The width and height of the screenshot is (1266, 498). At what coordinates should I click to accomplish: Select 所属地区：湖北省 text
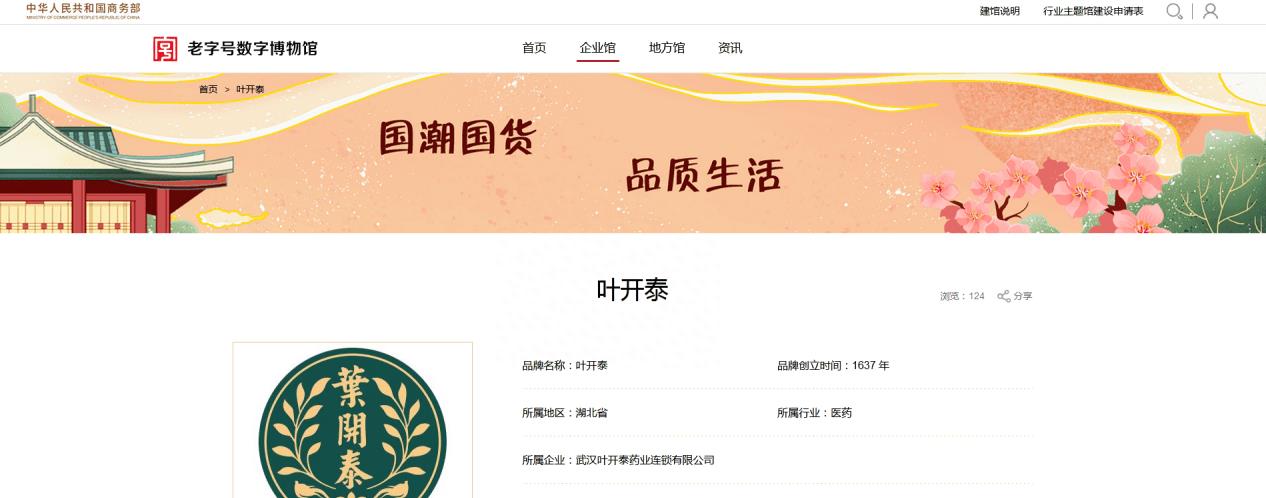click(565, 413)
